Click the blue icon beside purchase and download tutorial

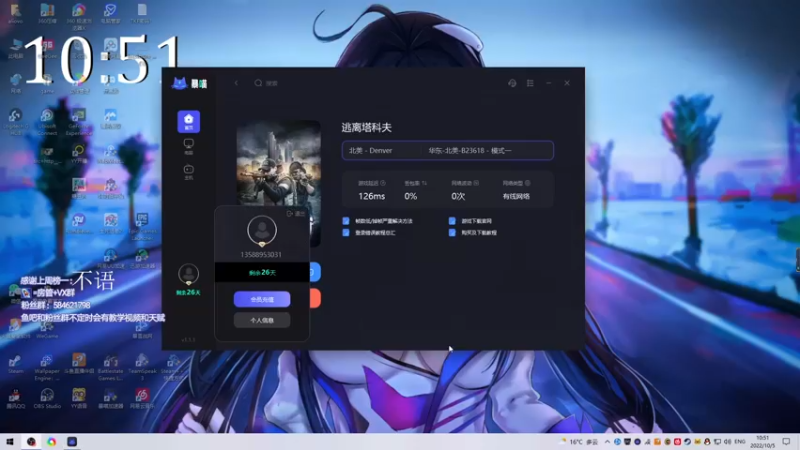point(452,233)
